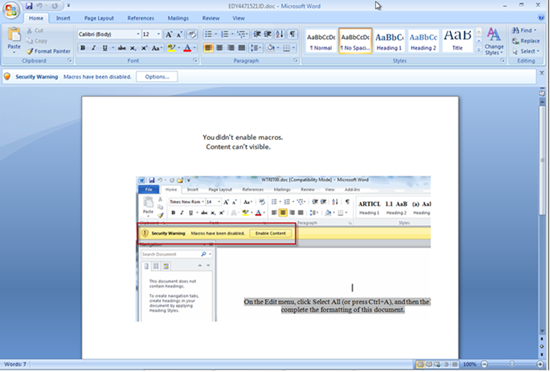Apply the No Spacing style
The height and width of the screenshot is (372, 550).
(355, 41)
